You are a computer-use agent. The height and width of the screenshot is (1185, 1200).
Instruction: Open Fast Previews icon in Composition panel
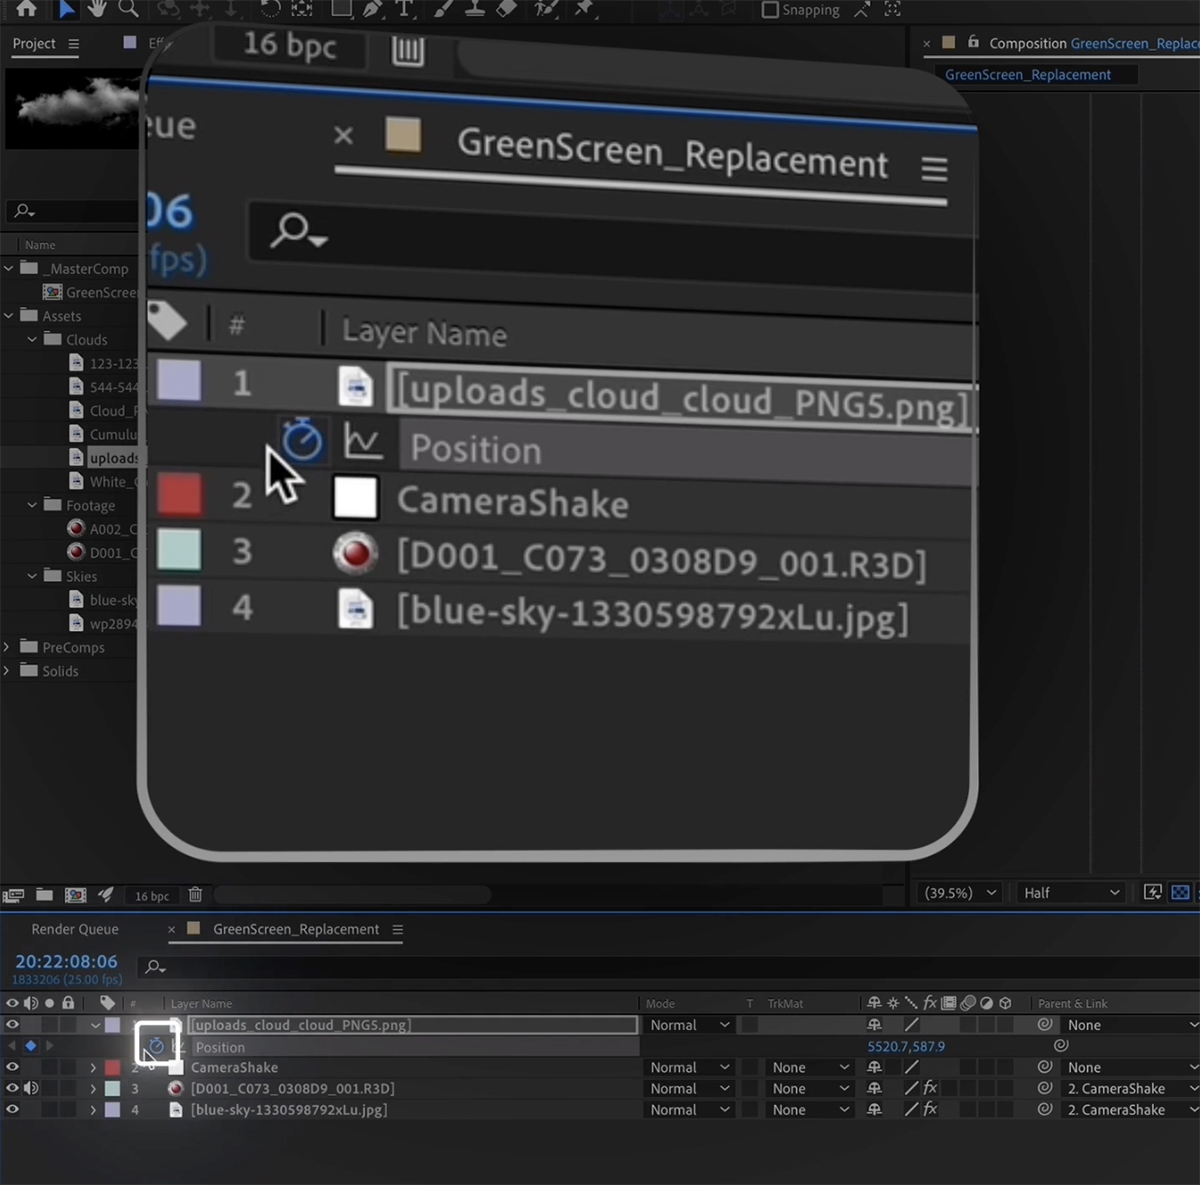point(1152,892)
